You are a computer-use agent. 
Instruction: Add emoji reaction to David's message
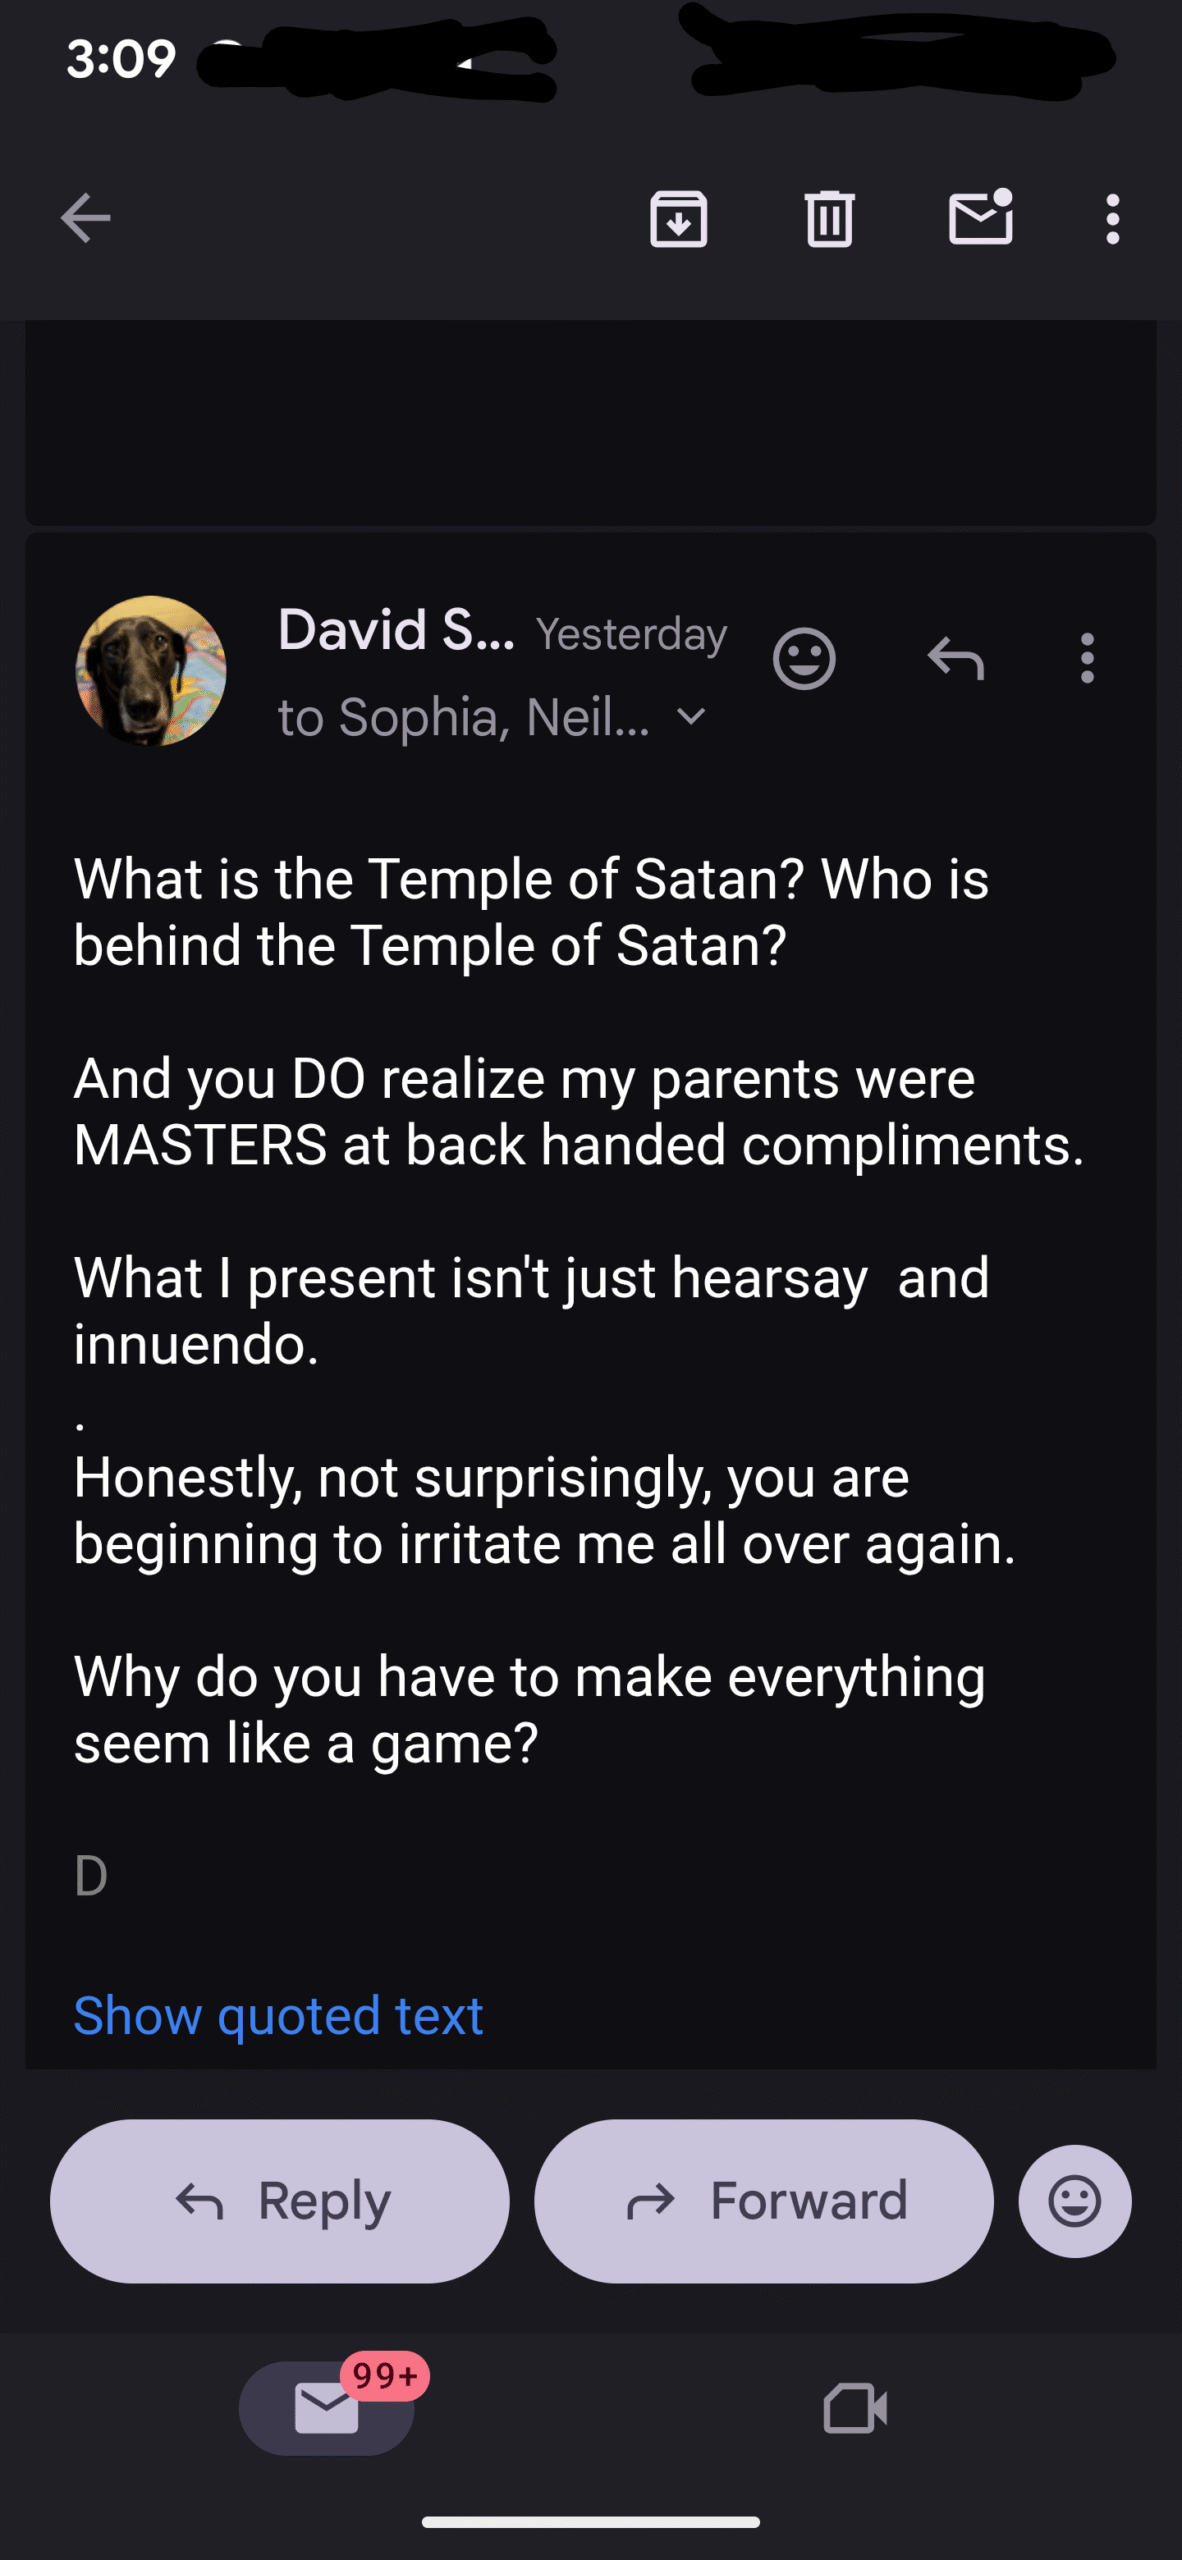(x=803, y=659)
